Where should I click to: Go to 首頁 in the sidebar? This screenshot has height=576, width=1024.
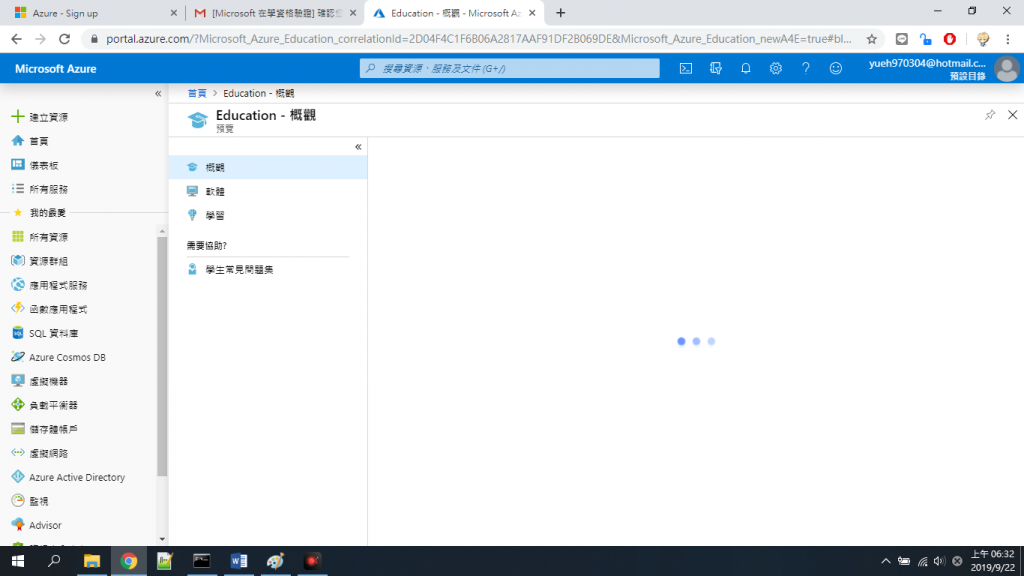pyautogui.click(x=30, y=141)
